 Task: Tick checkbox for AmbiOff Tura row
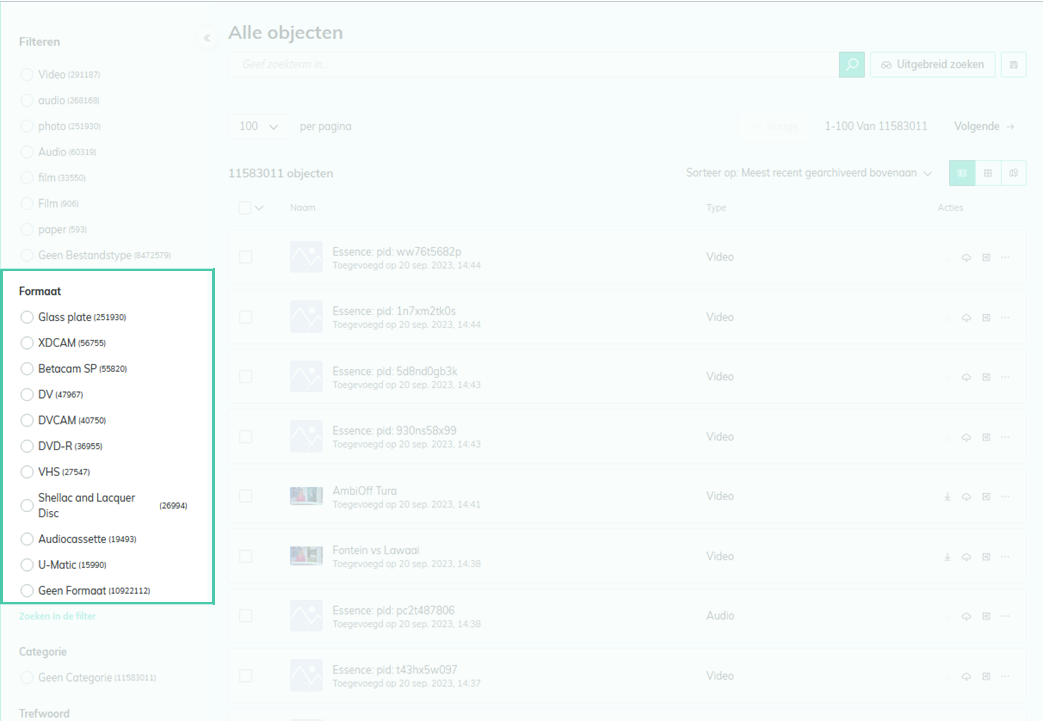(245, 497)
